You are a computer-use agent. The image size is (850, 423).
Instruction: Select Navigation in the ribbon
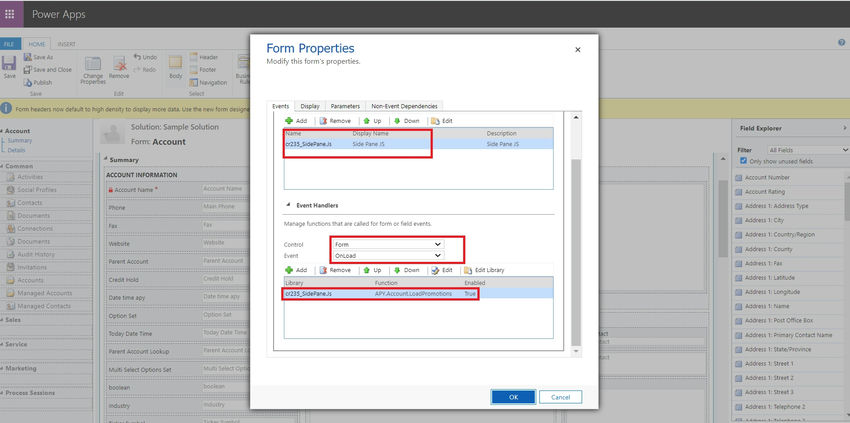tap(209, 82)
